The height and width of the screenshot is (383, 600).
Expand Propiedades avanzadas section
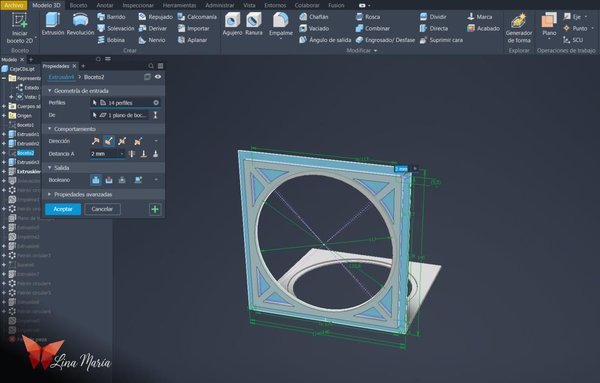tap(49, 194)
